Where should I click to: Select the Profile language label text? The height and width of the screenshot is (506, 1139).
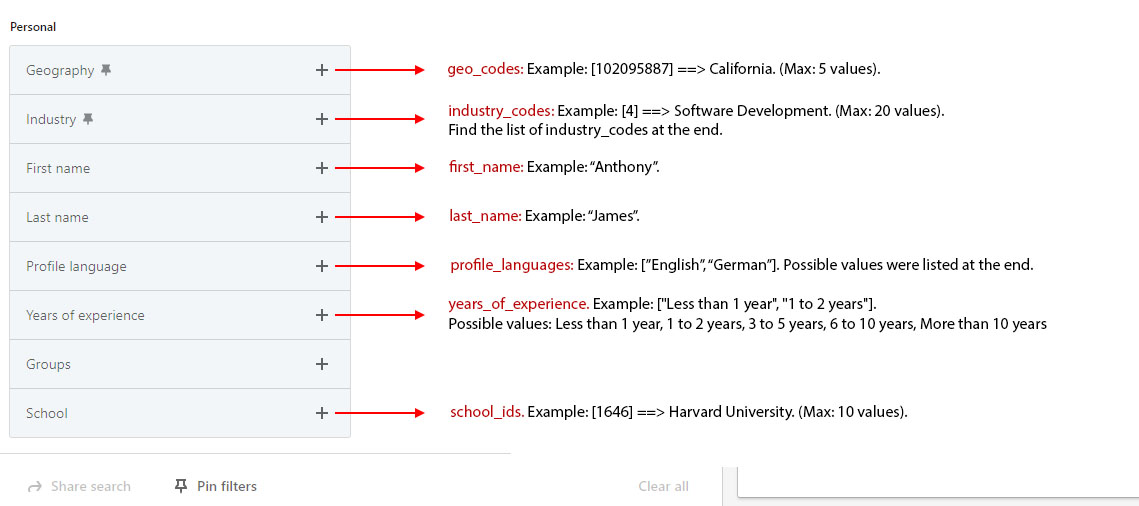point(76,267)
